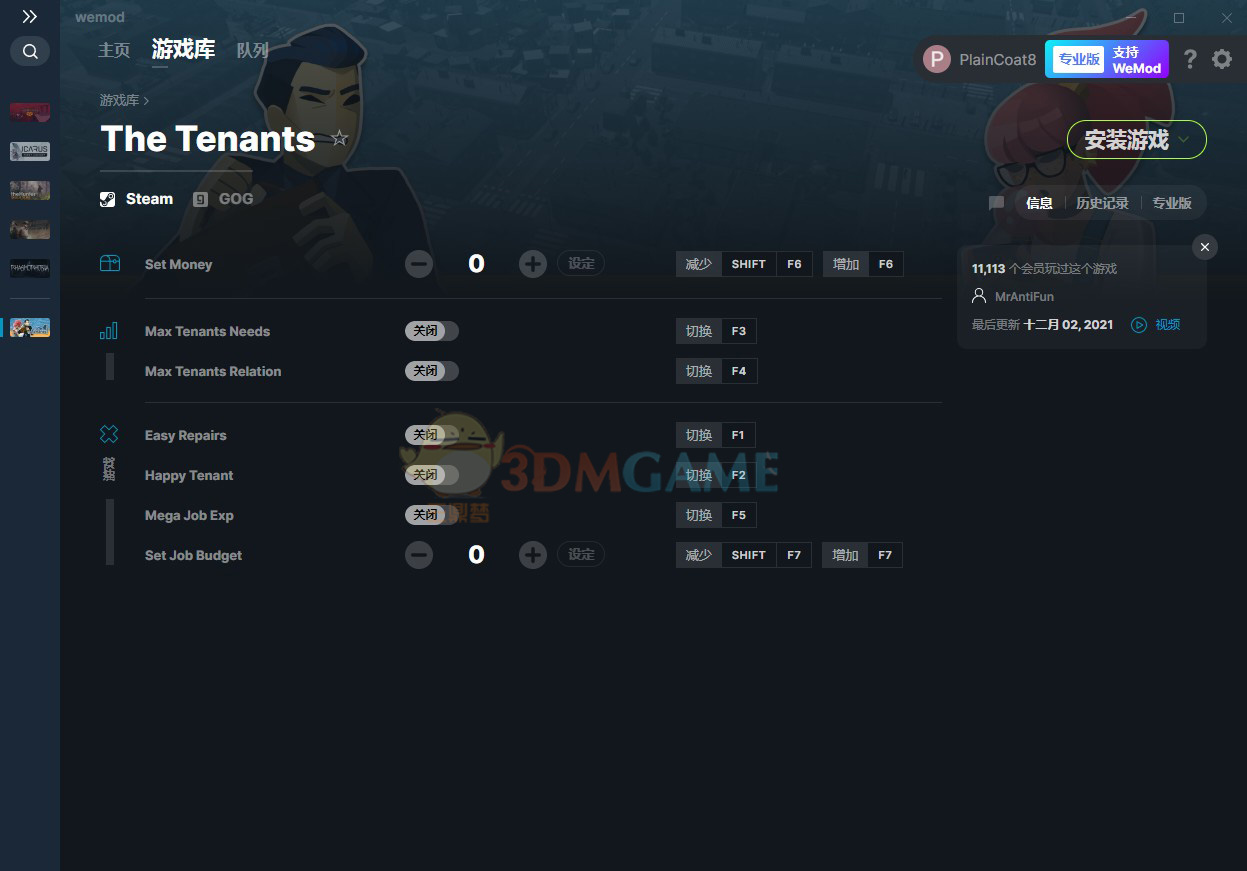The height and width of the screenshot is (871, 1247).
Task: Open MrAntiFun author link
Action: [1024, 297]
